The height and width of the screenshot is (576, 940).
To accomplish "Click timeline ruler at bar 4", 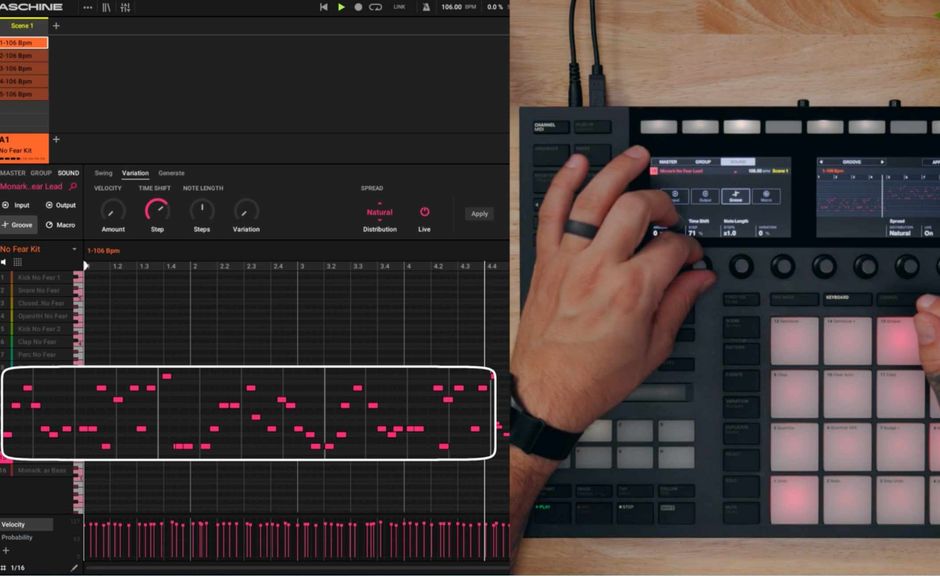I will pos(409,266).
